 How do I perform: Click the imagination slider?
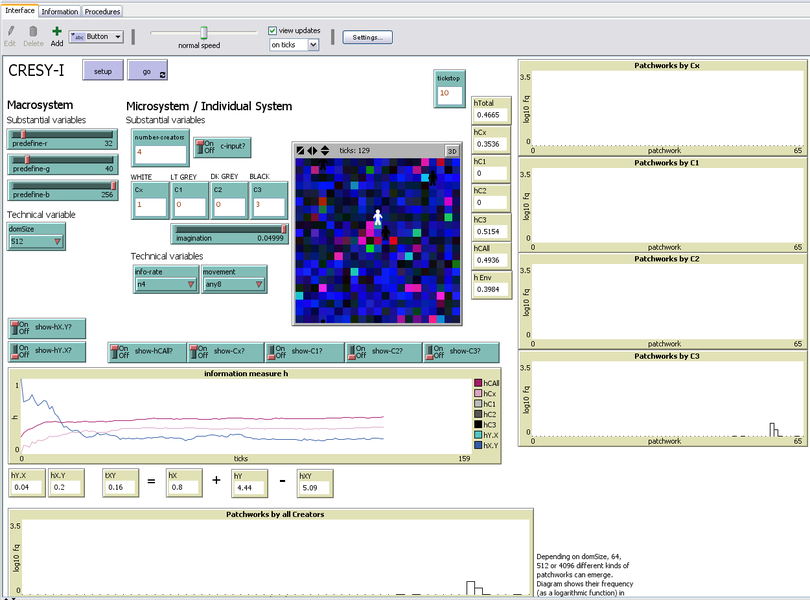[229, 234]
